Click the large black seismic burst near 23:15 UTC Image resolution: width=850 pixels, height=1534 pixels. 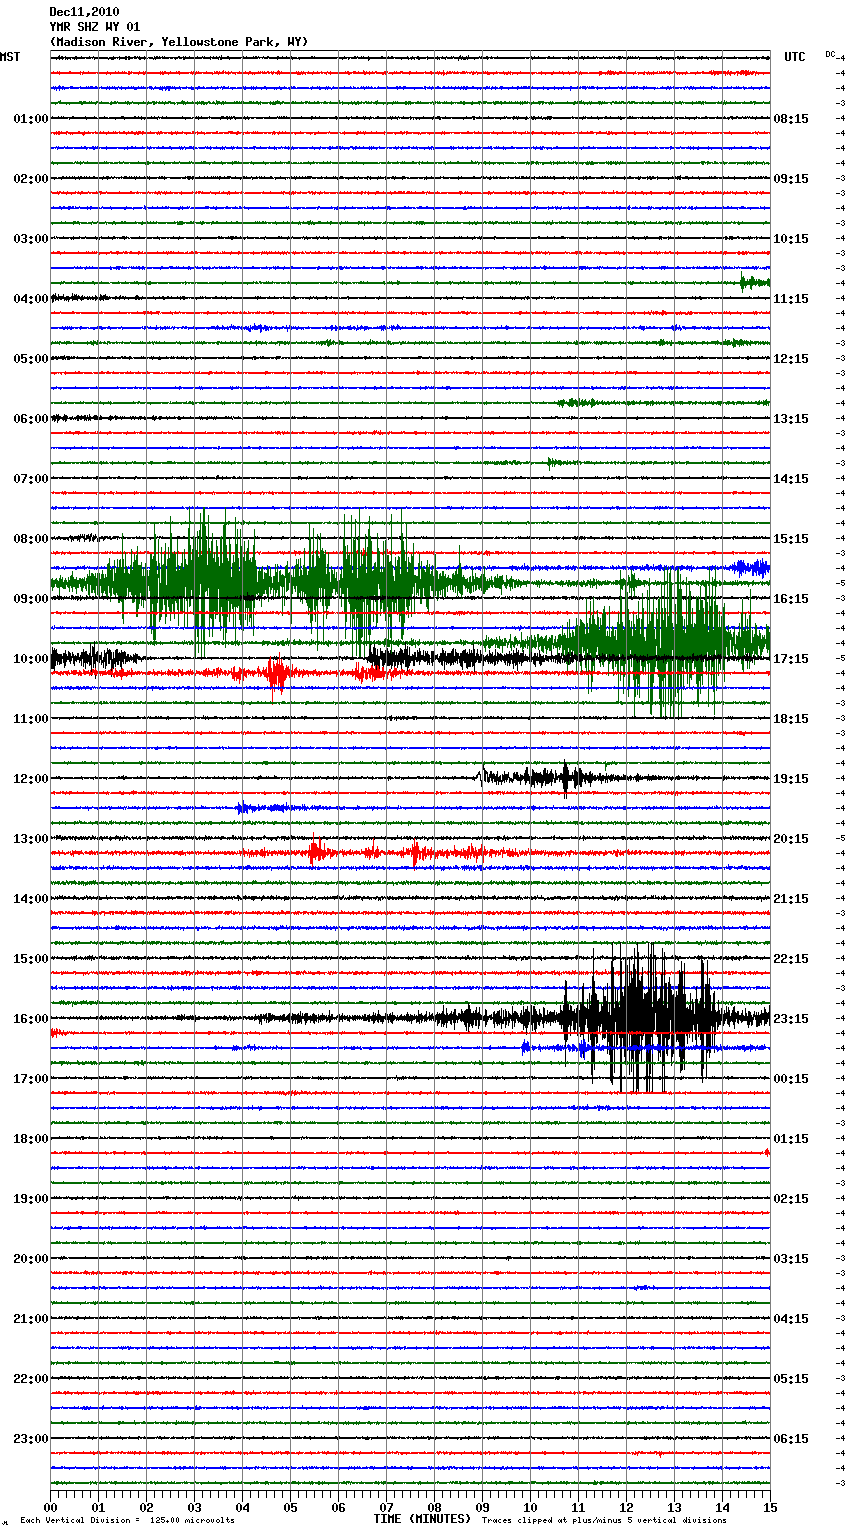pyautogui.click(x=640, y=1018)
